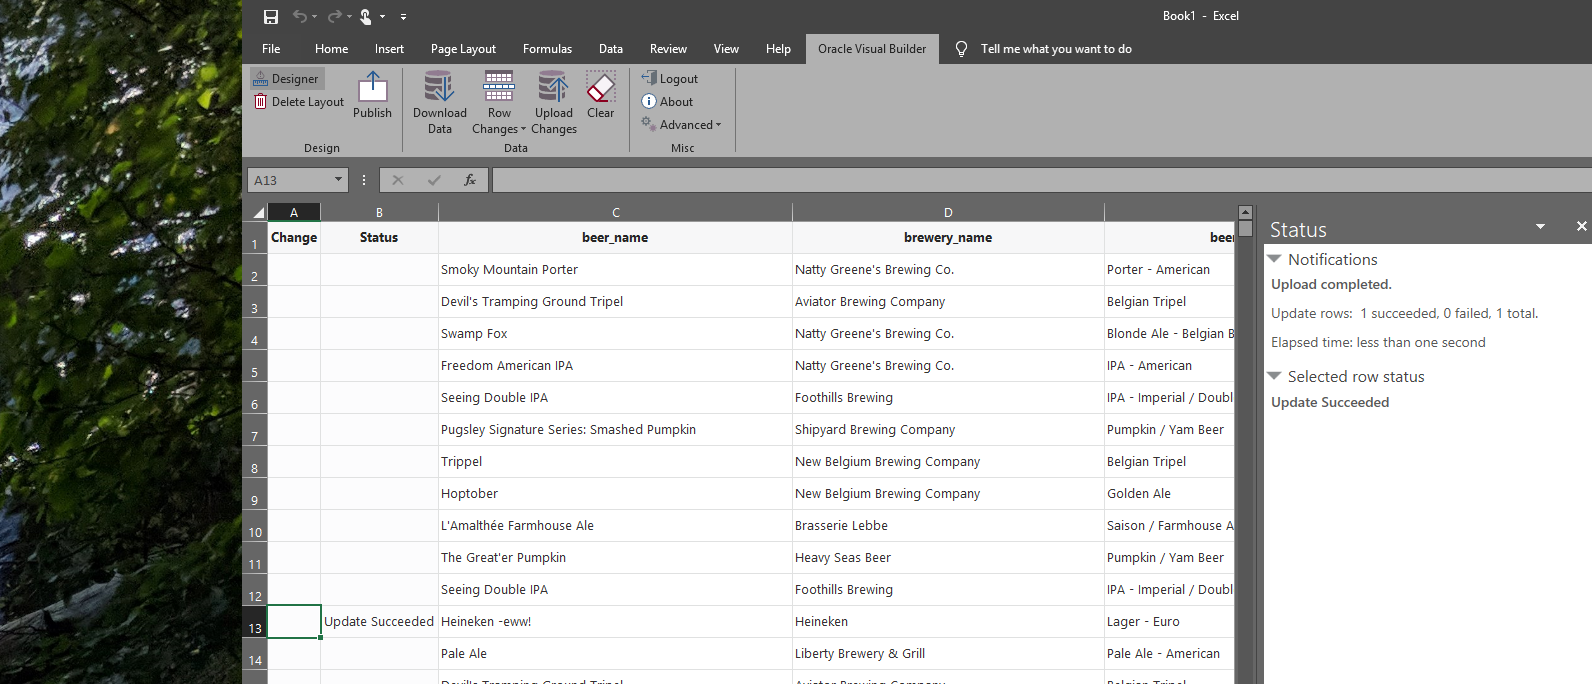This screenshot has height=684, width=1592.
Task: Select 'Shipyard Brewing Company' cell
Action: 948,430
